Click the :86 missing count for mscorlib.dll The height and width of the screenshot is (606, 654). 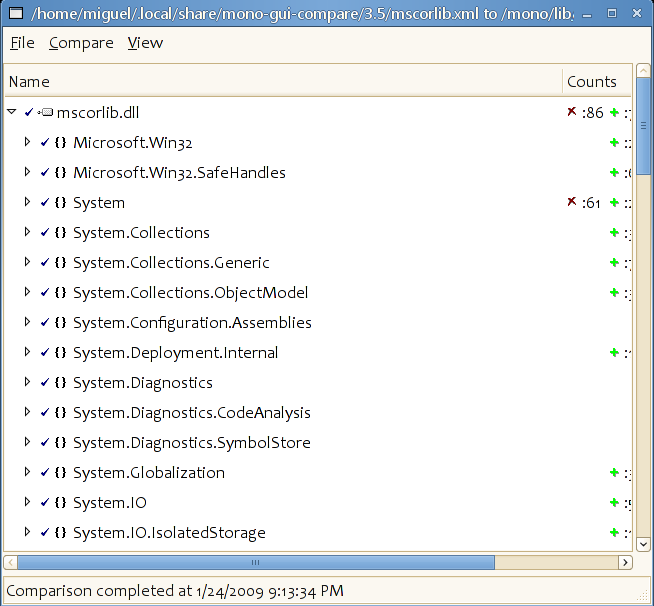(593, 113)
